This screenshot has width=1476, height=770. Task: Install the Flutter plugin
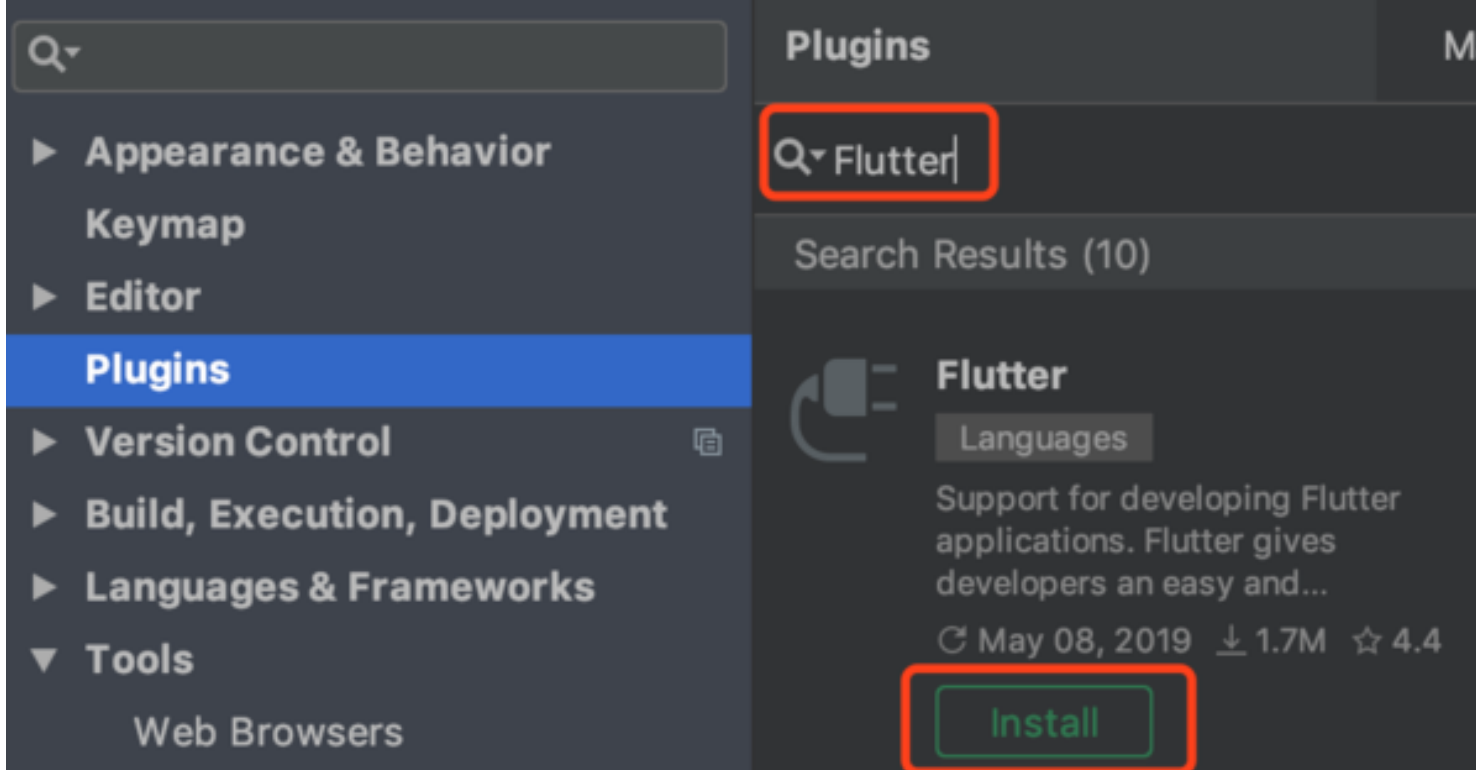1044,722
